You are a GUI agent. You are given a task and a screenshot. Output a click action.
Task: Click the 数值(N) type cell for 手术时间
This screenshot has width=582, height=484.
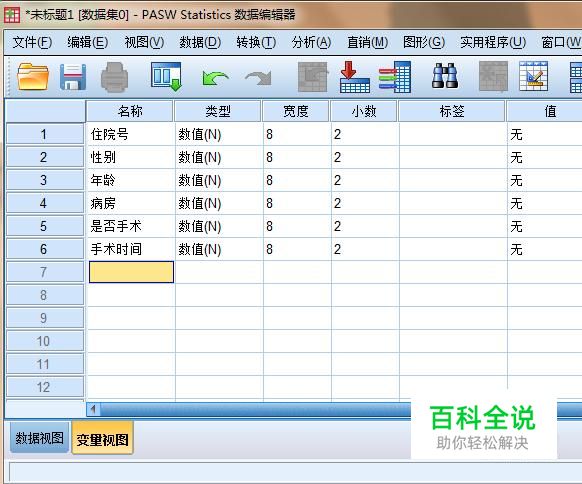(219, 249)
